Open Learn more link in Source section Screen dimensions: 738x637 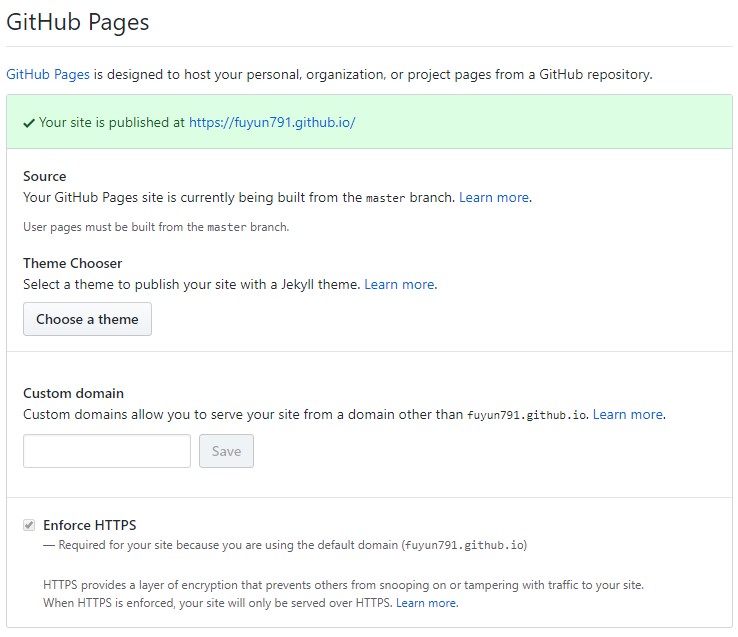point(494,197)
